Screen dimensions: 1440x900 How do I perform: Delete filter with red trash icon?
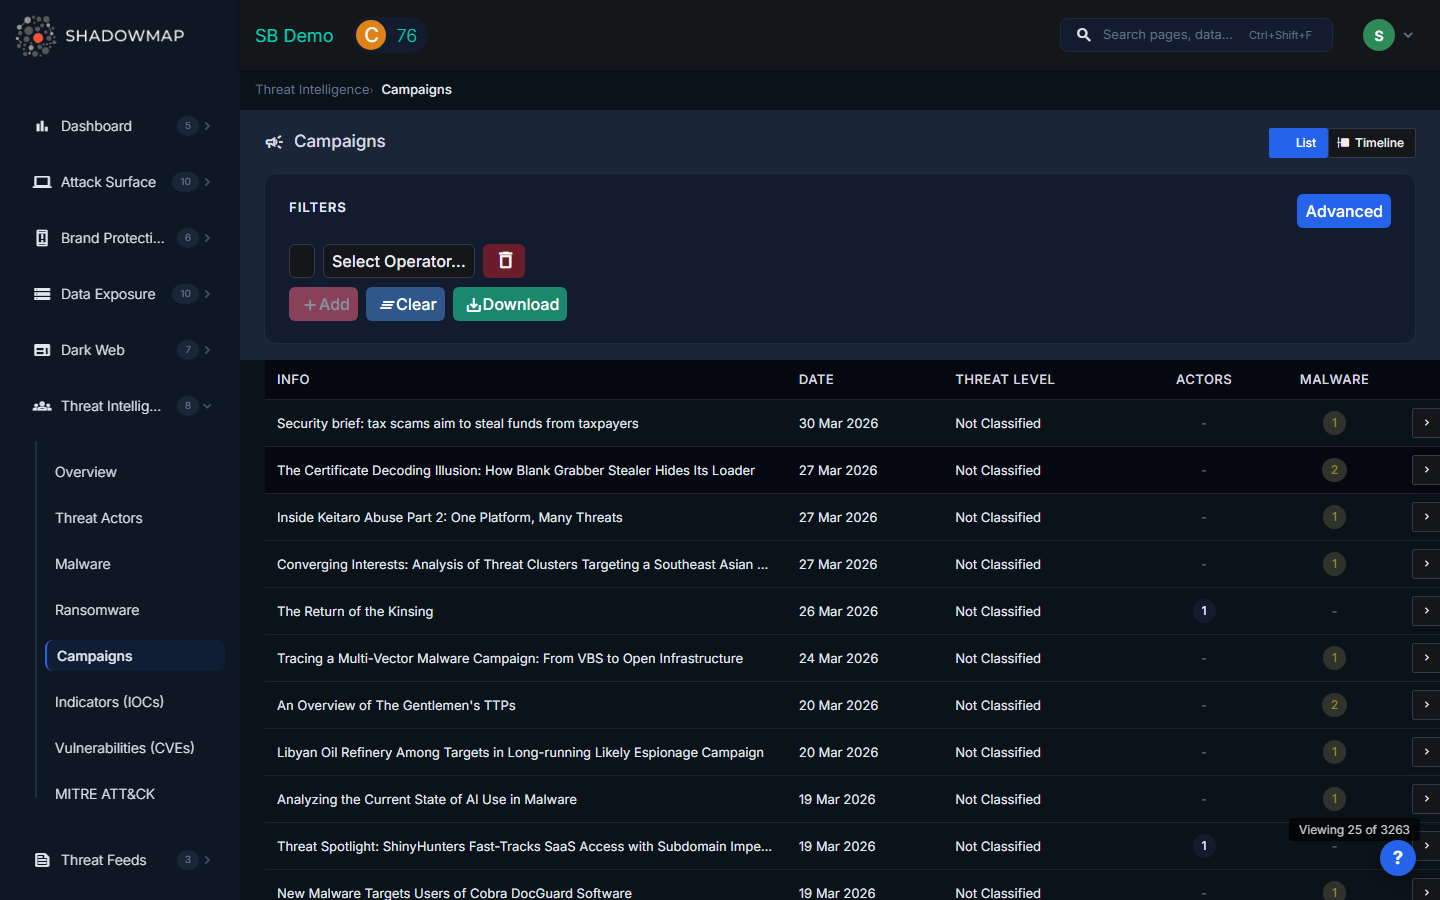(x=504, y=261)
